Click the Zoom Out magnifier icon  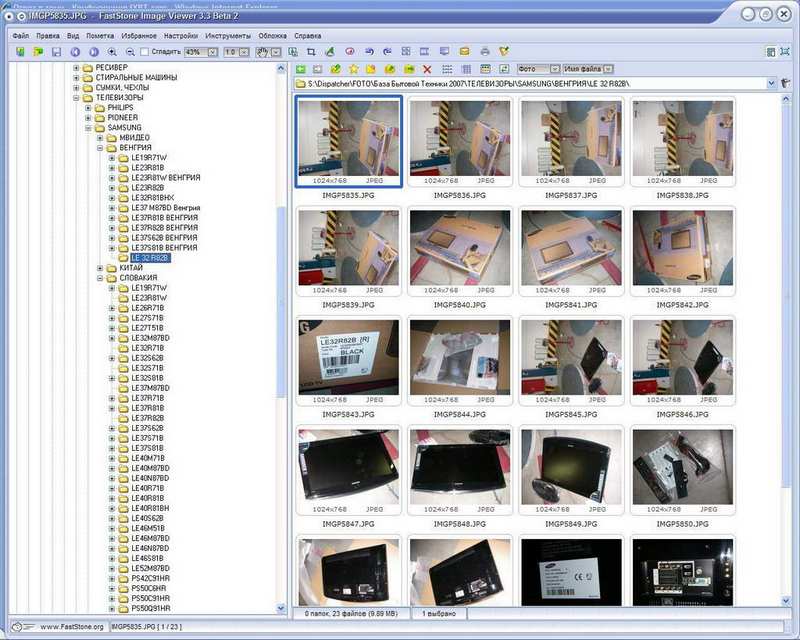(130, 51)
